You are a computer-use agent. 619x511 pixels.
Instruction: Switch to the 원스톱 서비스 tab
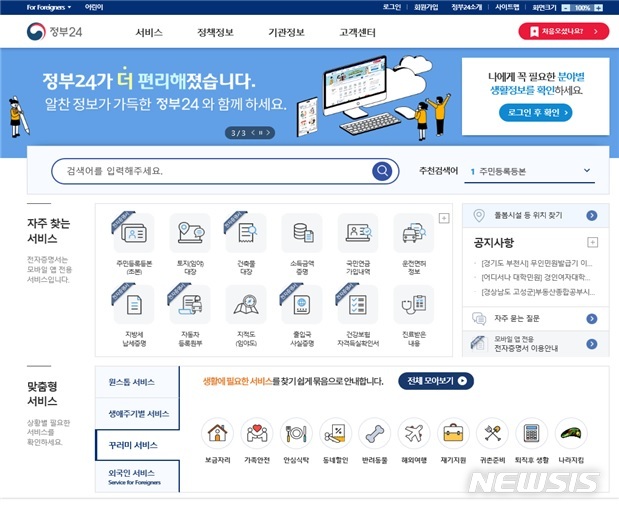click(x=137, y=382)
